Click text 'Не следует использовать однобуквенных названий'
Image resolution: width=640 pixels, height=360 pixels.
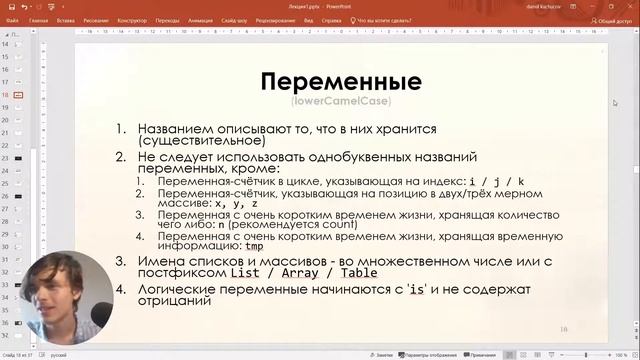coord(307,157)
